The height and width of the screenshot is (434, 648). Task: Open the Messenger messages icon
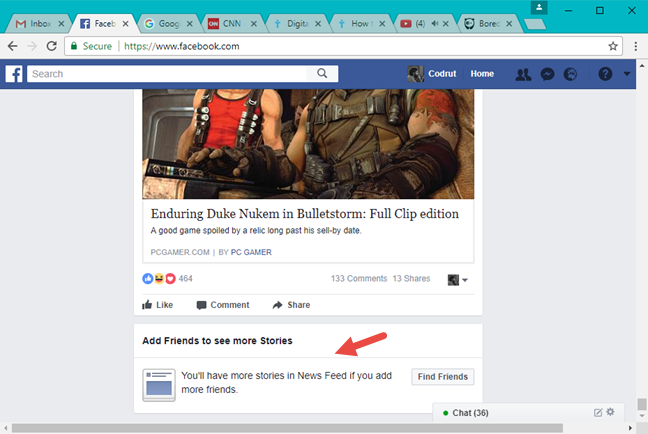coord(547,74)
